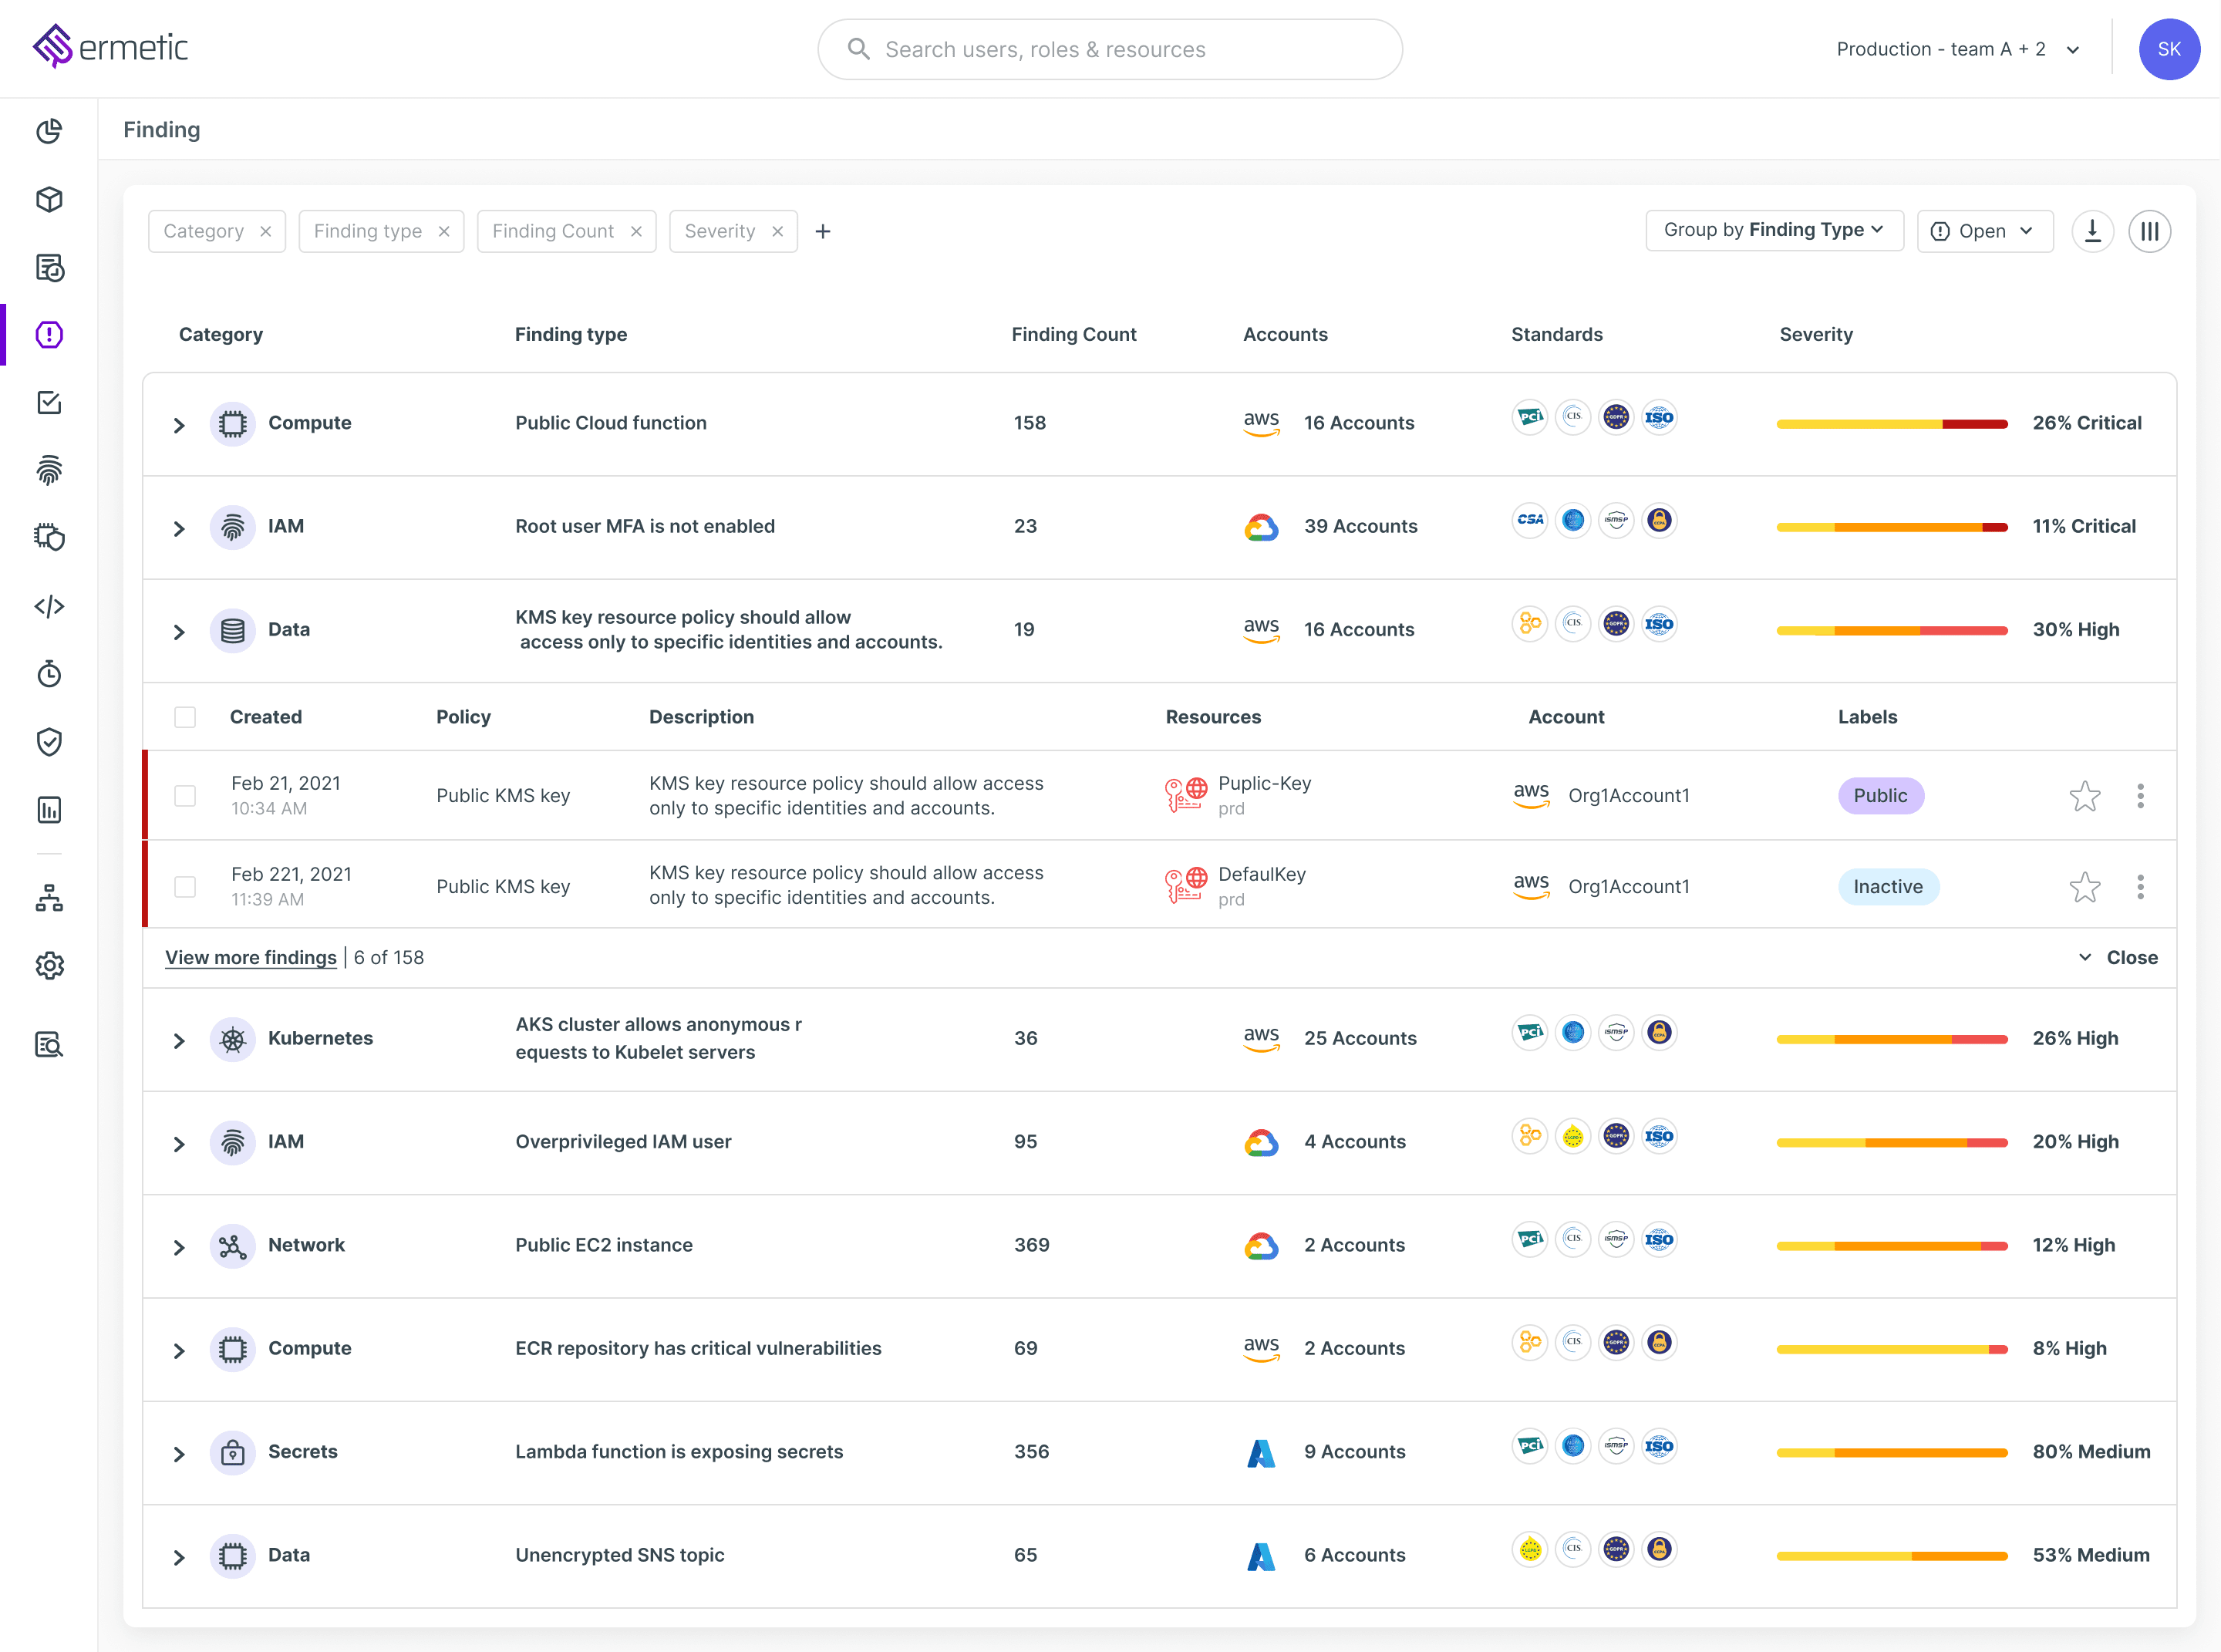Close the expanded findings panel

(2117, 957)
